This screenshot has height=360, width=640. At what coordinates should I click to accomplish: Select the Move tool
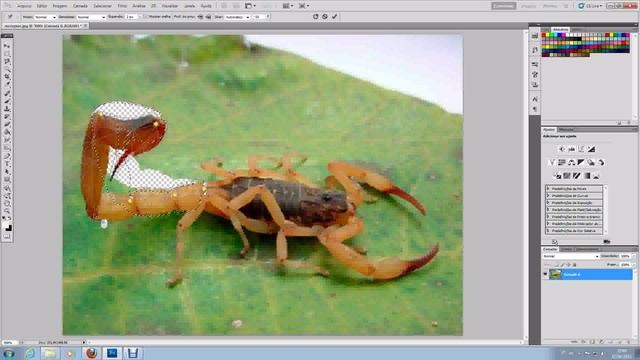7,47
